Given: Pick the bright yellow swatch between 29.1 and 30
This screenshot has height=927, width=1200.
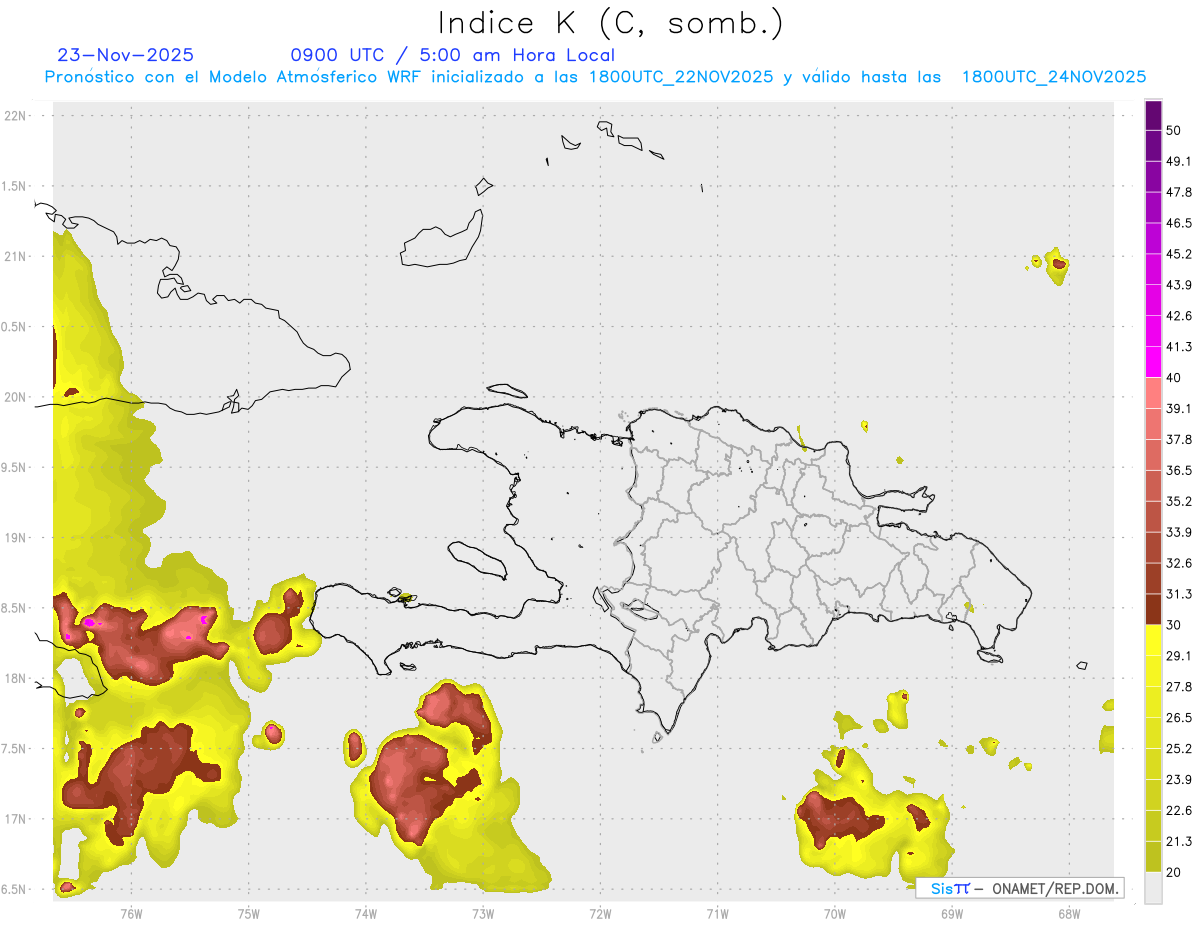Looking at the screenshot, I should tap(1153, 640).
